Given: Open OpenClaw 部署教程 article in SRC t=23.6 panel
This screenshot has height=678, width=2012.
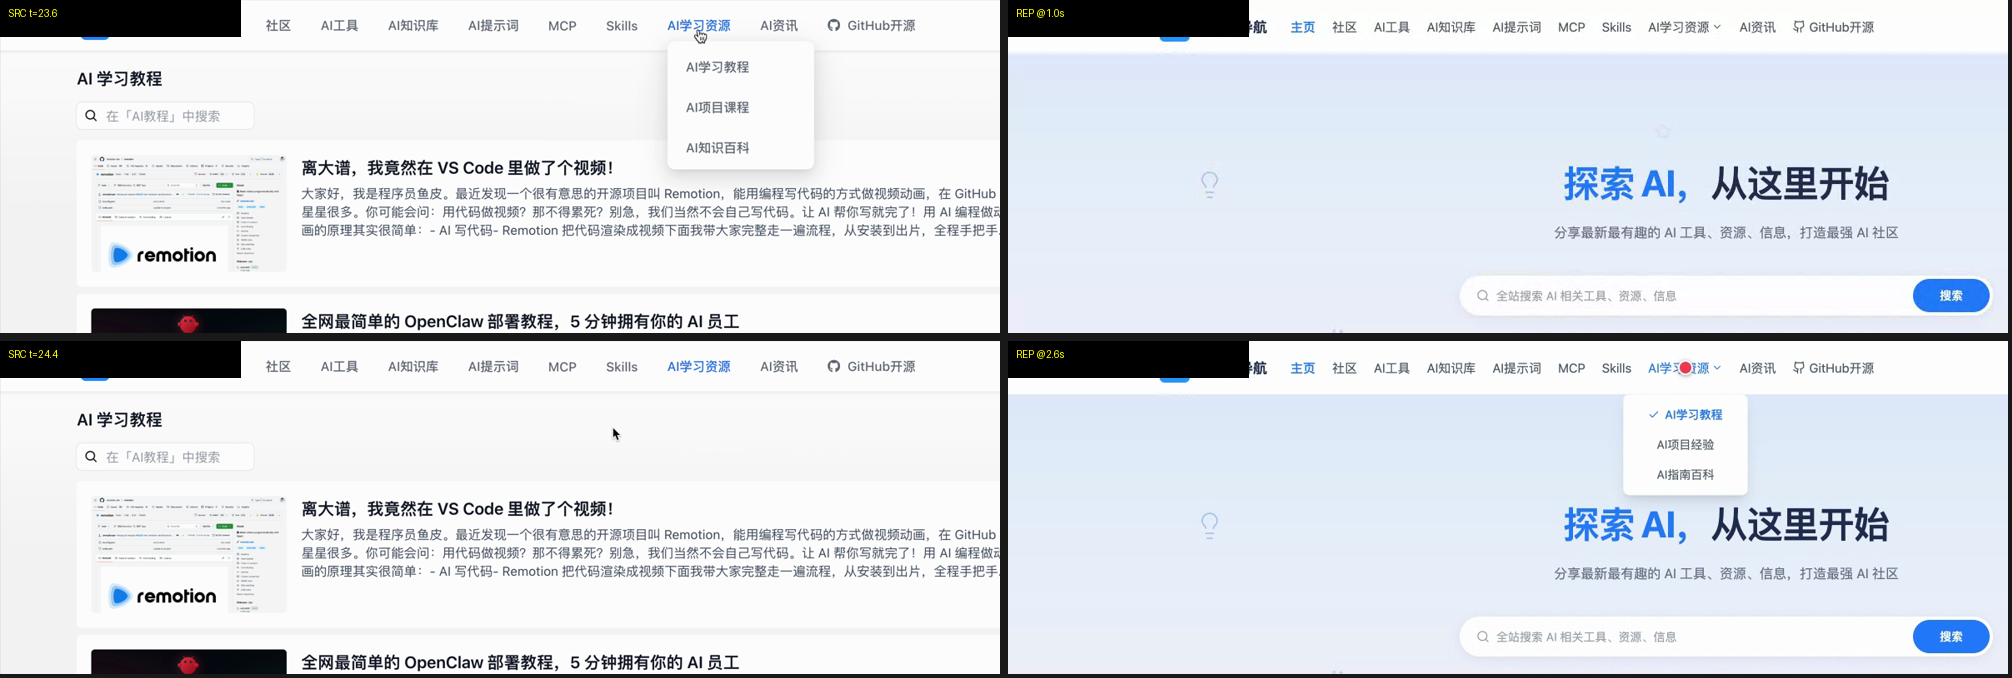Looking at the screenshot, I should coord(520,322).
